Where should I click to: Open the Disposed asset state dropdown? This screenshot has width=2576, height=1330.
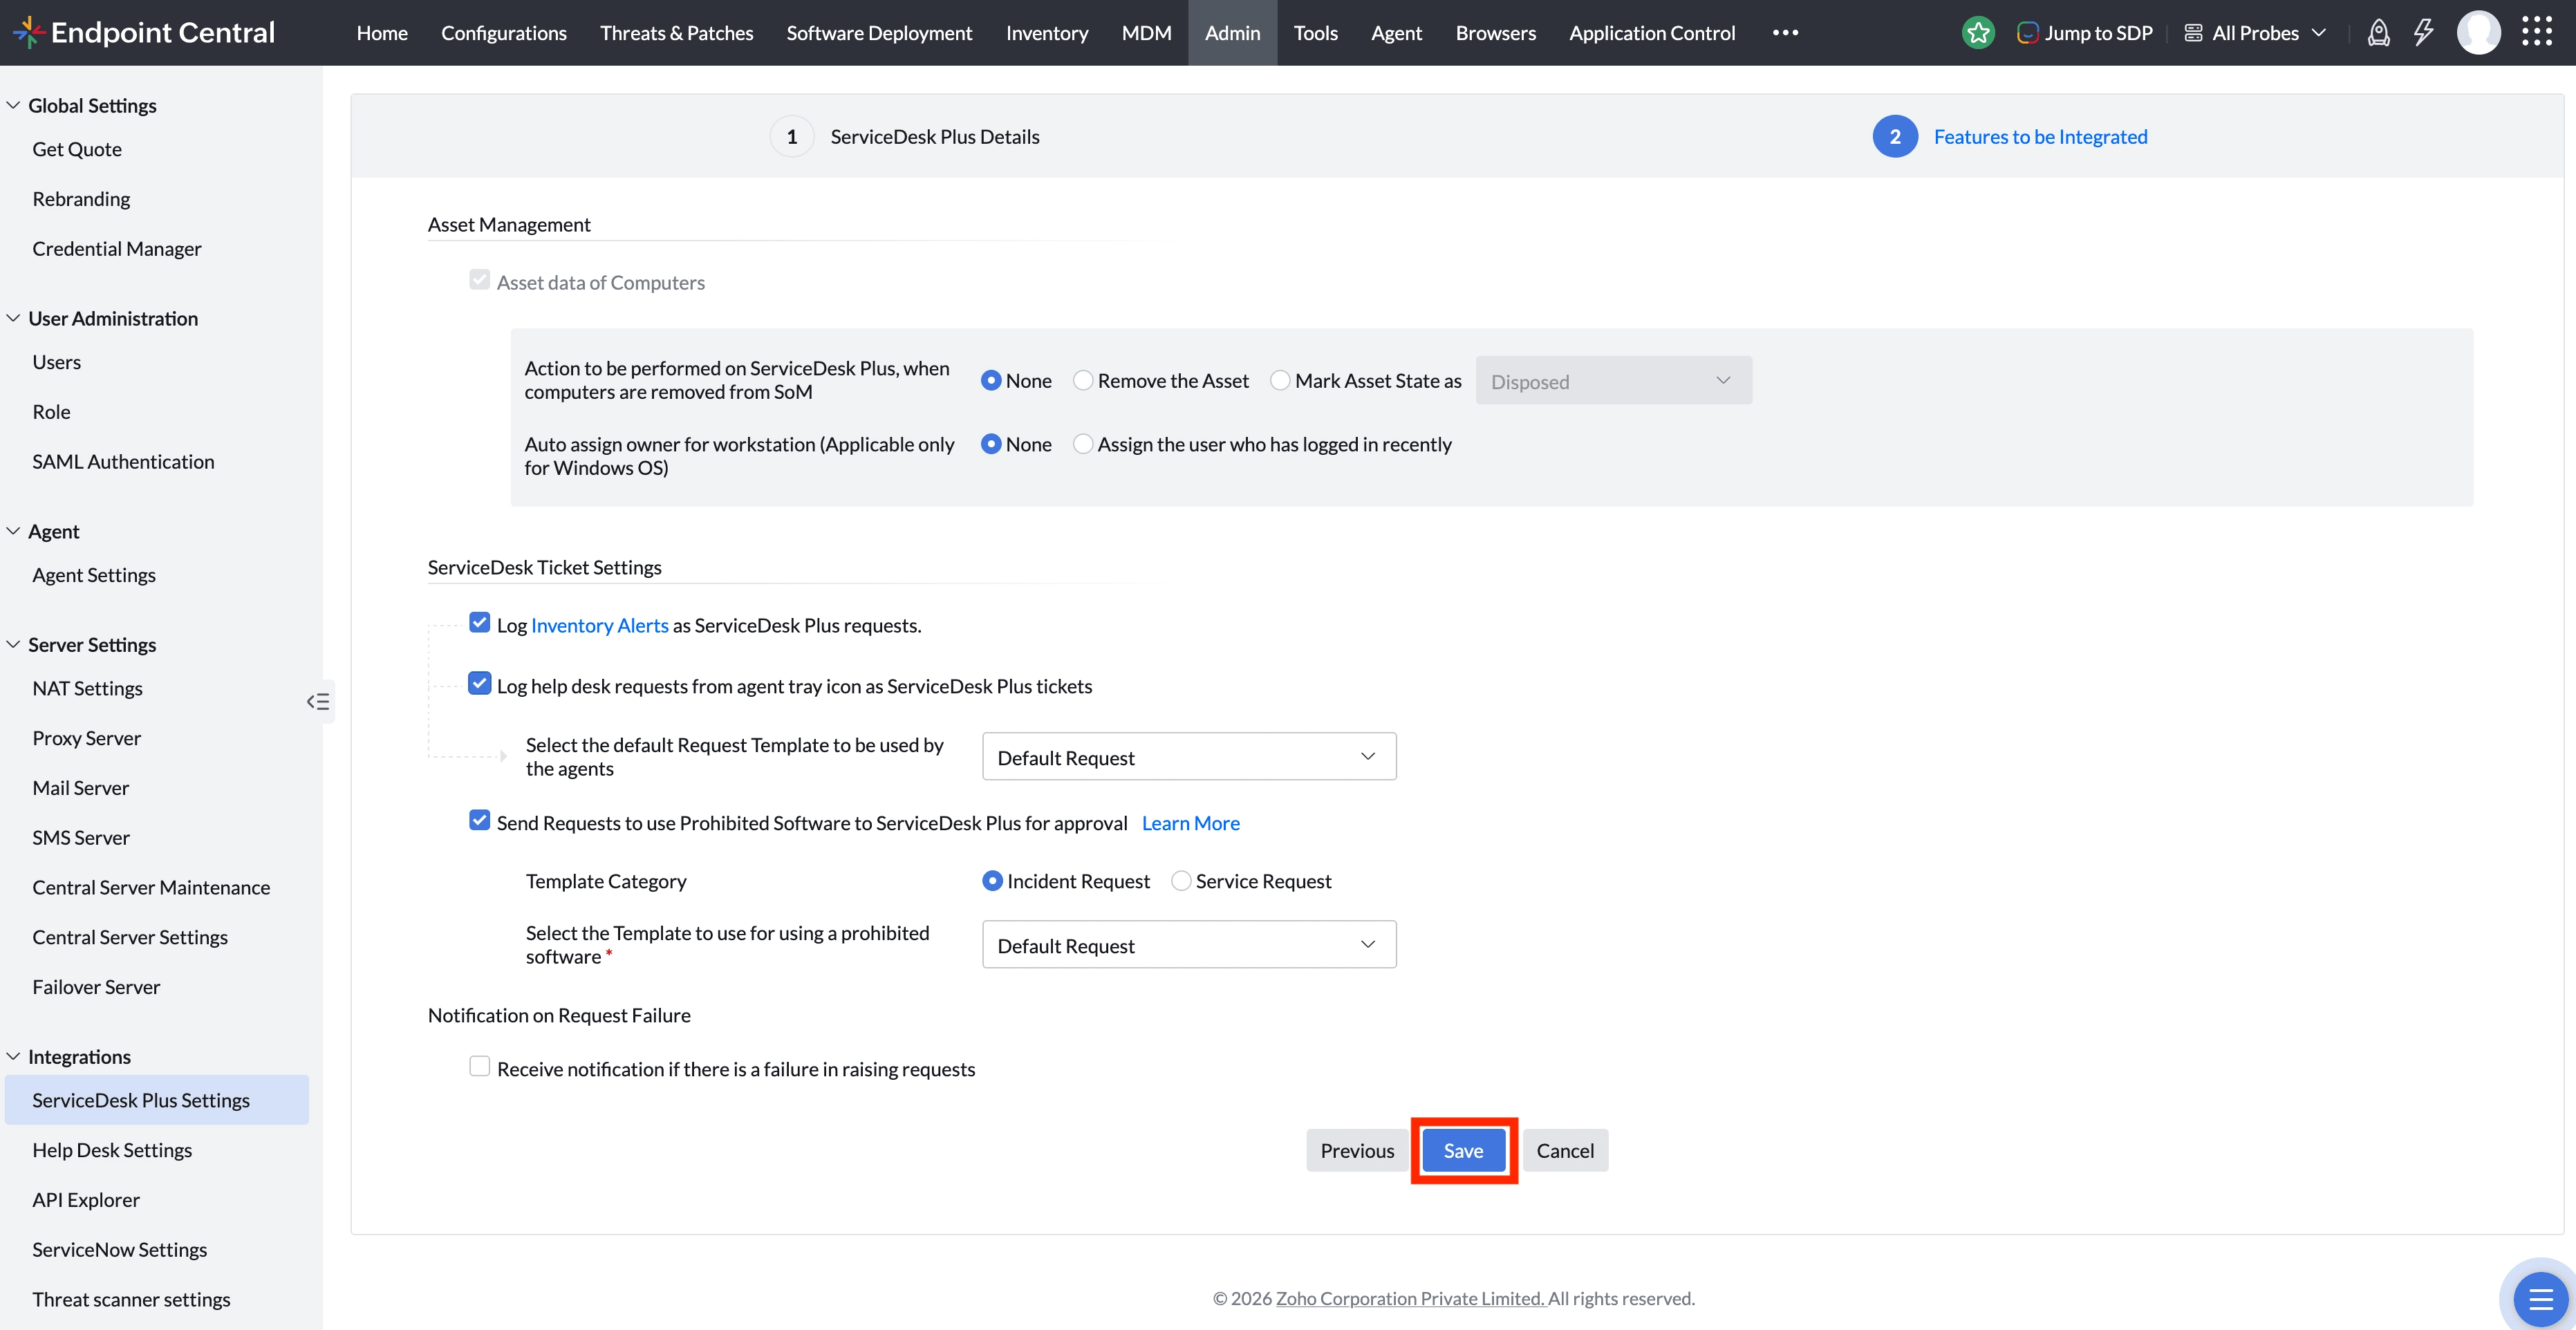[x=1613, y=381]
